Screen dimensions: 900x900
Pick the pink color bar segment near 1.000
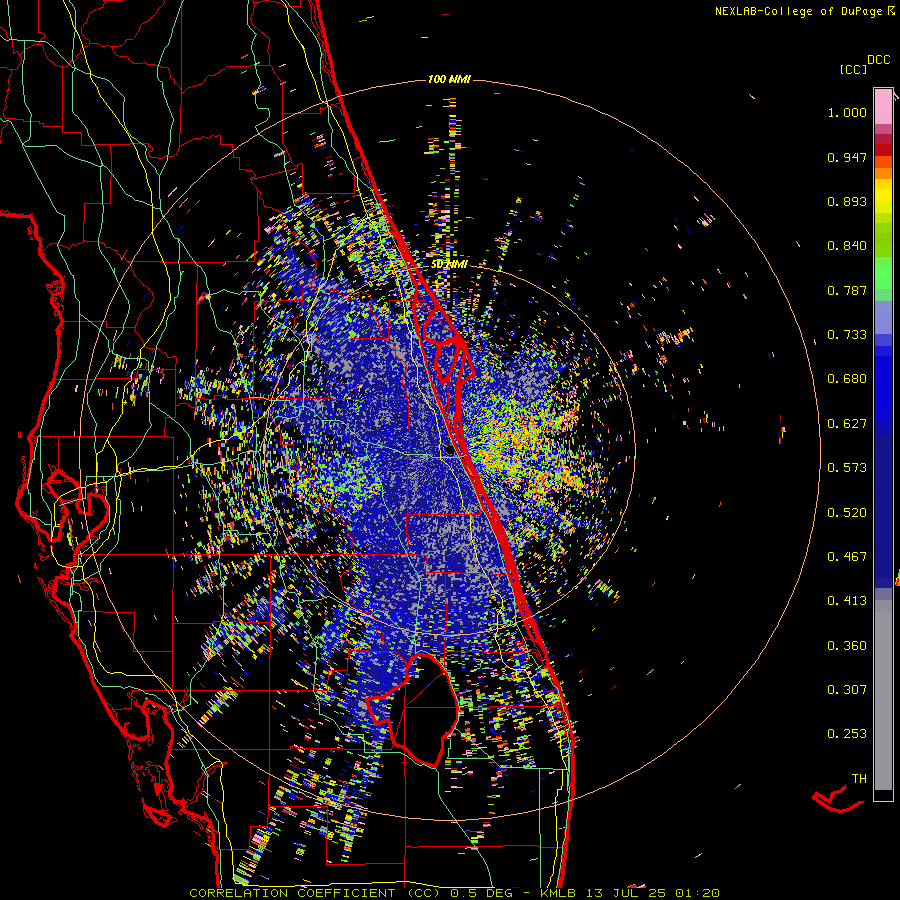(883, 106)
